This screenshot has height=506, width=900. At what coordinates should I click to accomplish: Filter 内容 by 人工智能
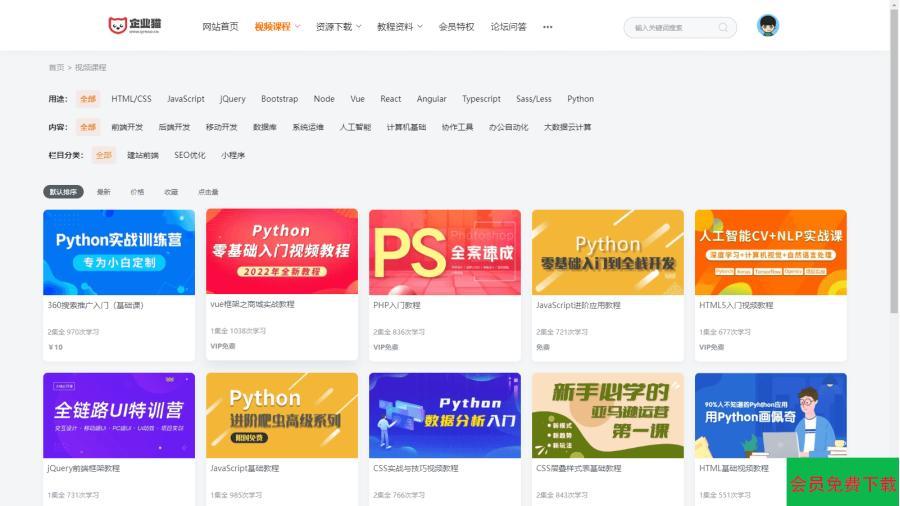[355, 127]
